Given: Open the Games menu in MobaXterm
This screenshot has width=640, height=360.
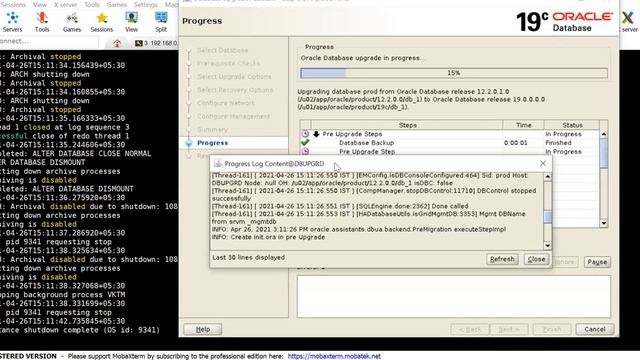Looking at the screenshot, I should 117,4.
